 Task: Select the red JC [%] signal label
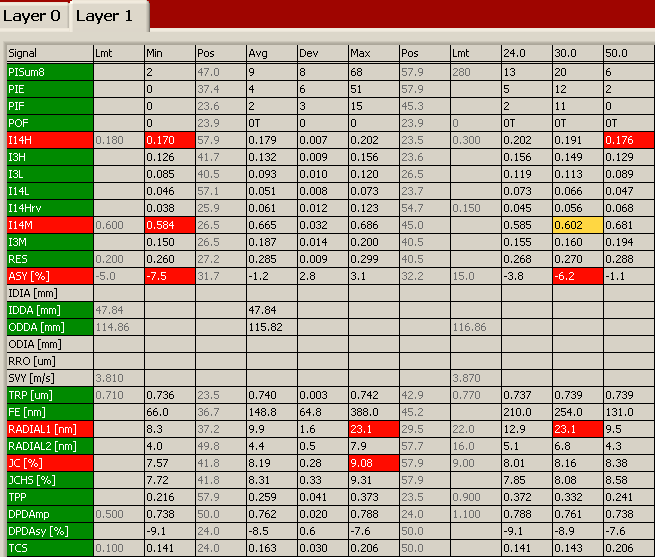tap(50, 463)
